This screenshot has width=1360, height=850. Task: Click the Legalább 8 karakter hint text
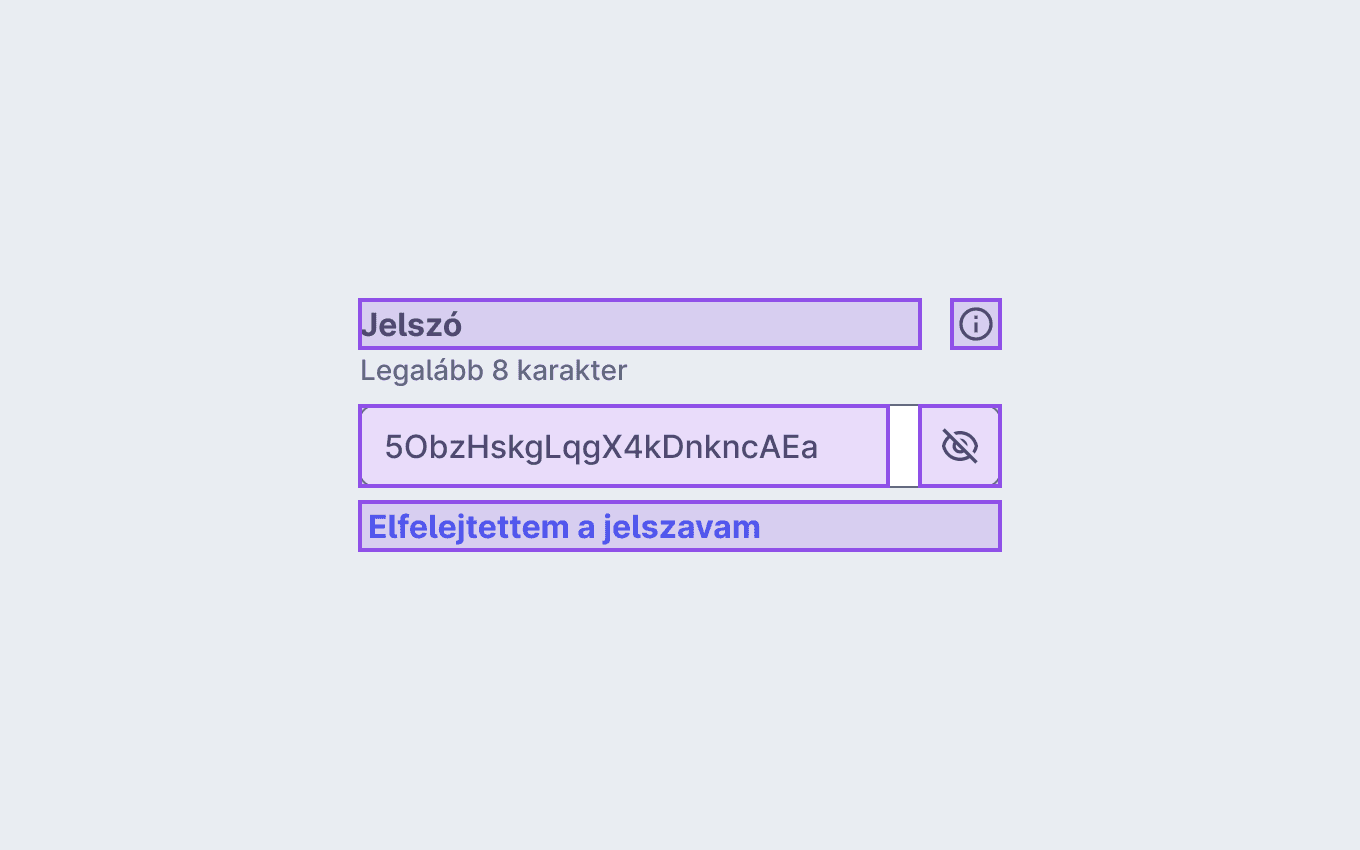coord(494,371)
